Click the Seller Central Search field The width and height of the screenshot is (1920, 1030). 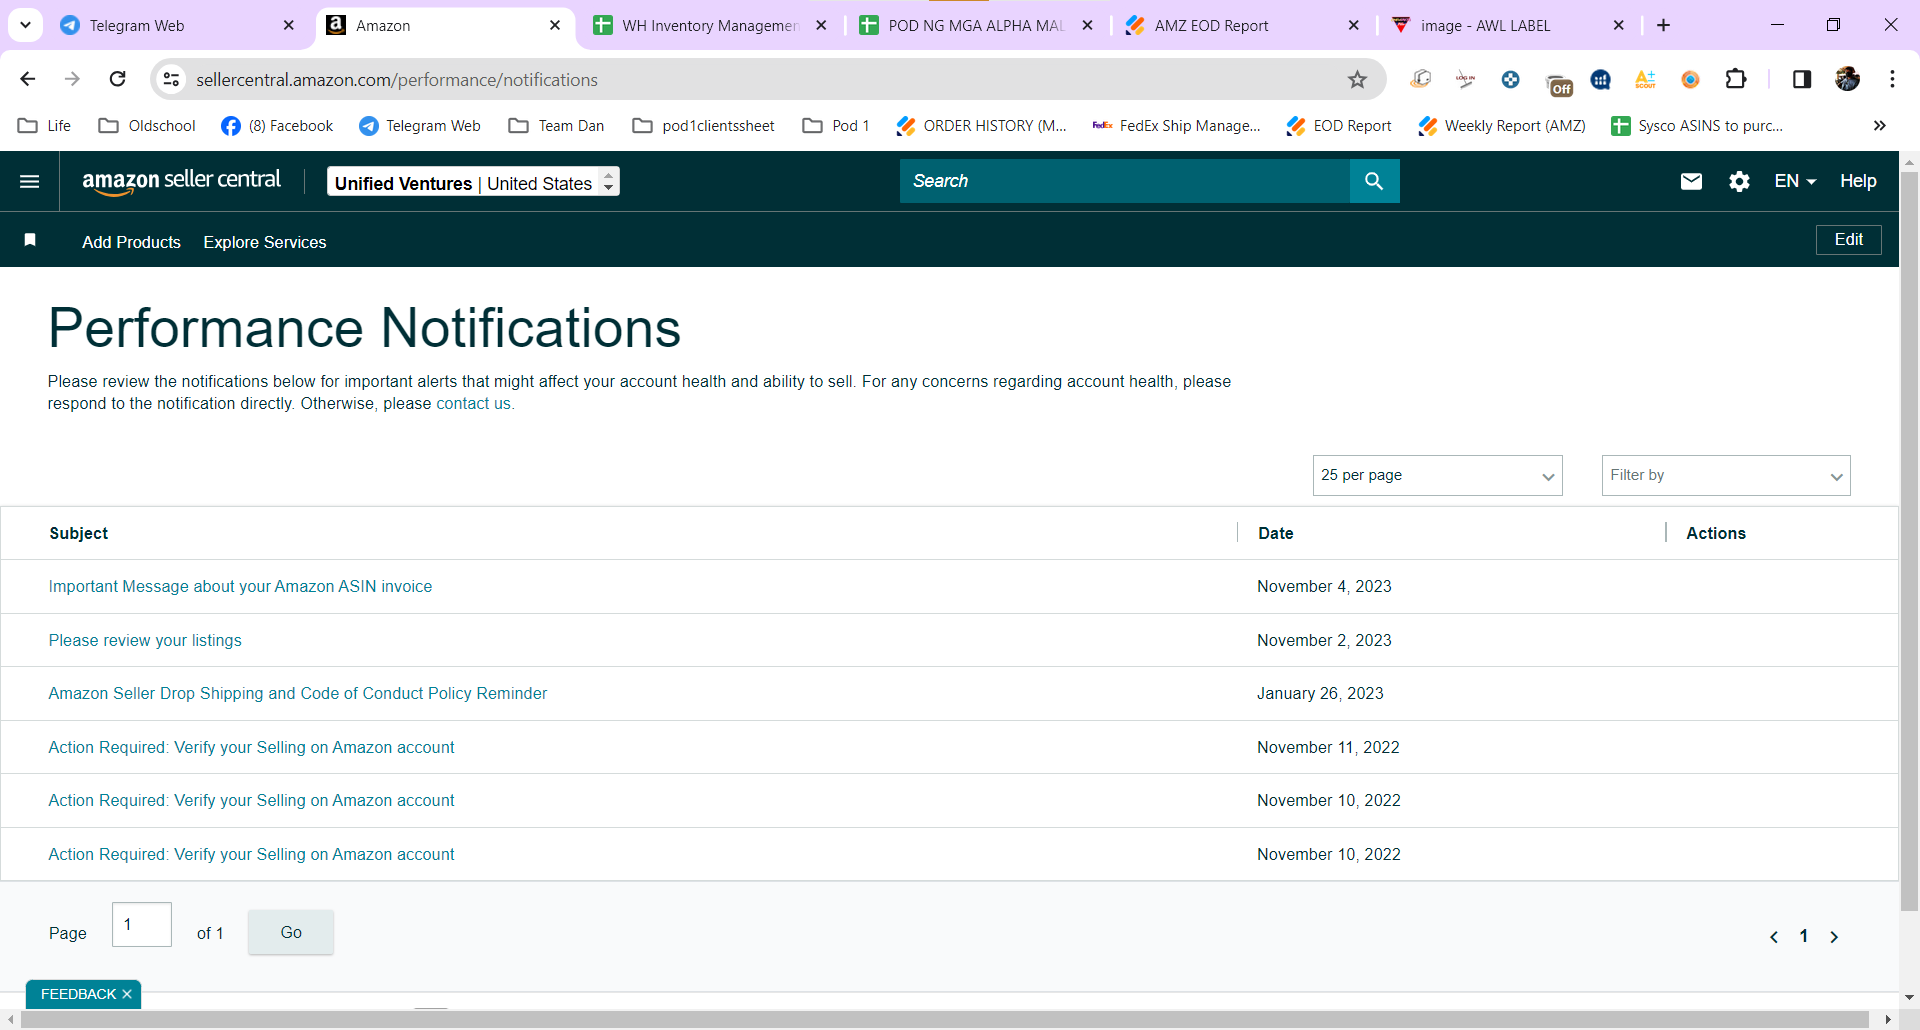click(x=1125, y=181)
